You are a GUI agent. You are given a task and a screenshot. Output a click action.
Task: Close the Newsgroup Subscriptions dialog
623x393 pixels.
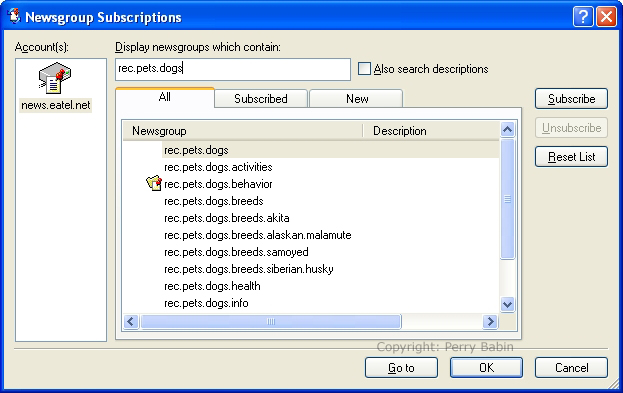(606, 17)
